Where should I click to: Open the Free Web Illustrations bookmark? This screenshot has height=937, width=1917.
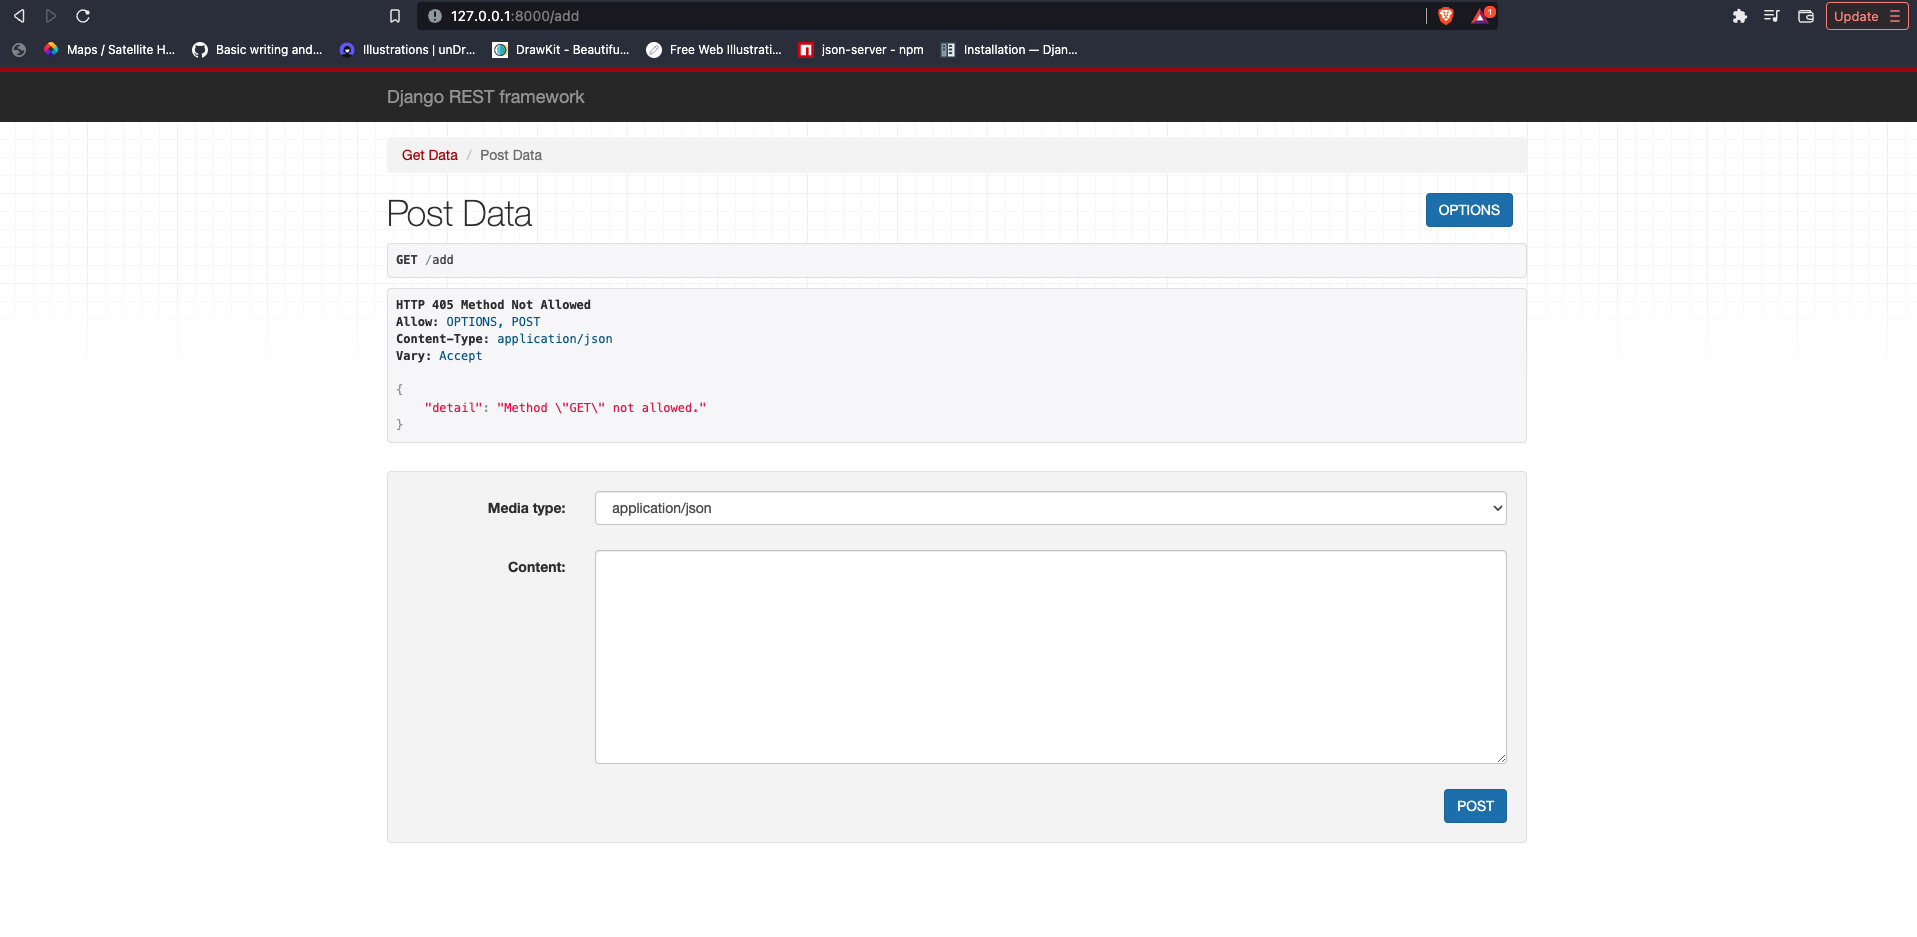pos(714,49)
